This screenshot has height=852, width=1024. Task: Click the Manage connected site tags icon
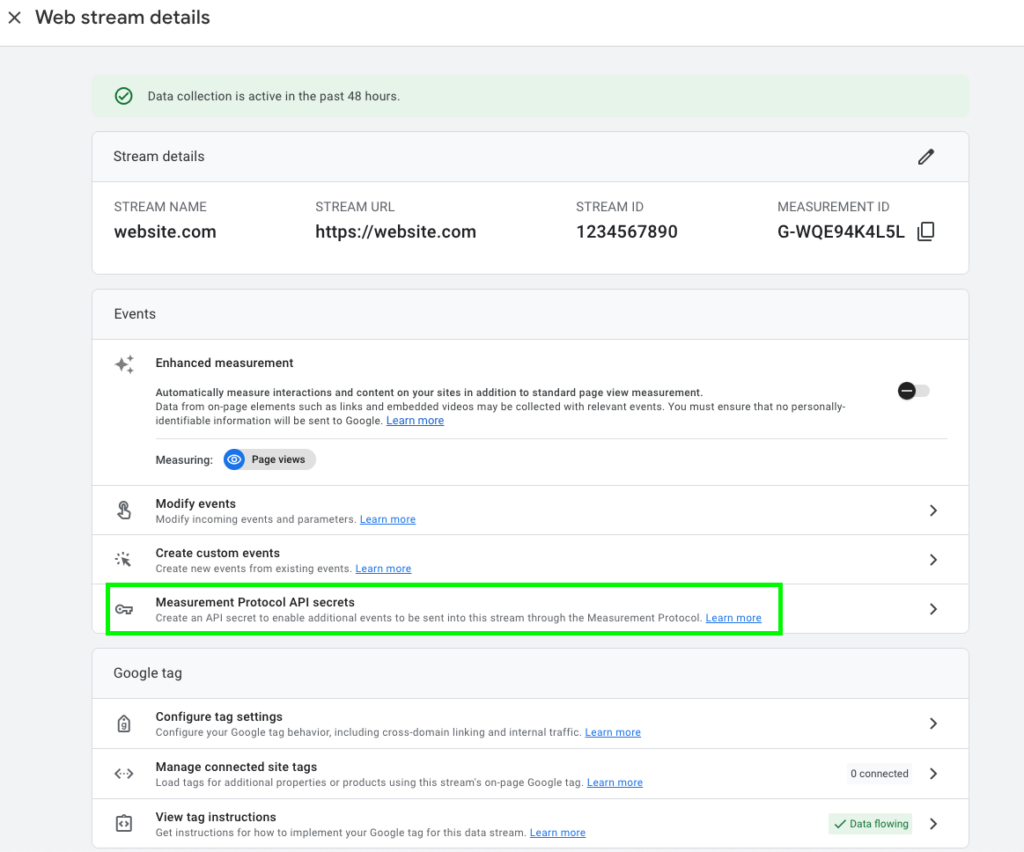(x=123, y=774)
